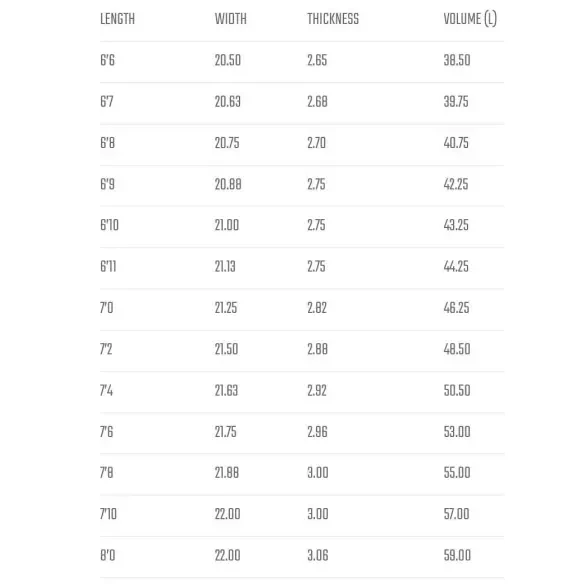Click the 55.00 volume value
The height and width of the screenshot is (584, 584).
coord(457,473)
